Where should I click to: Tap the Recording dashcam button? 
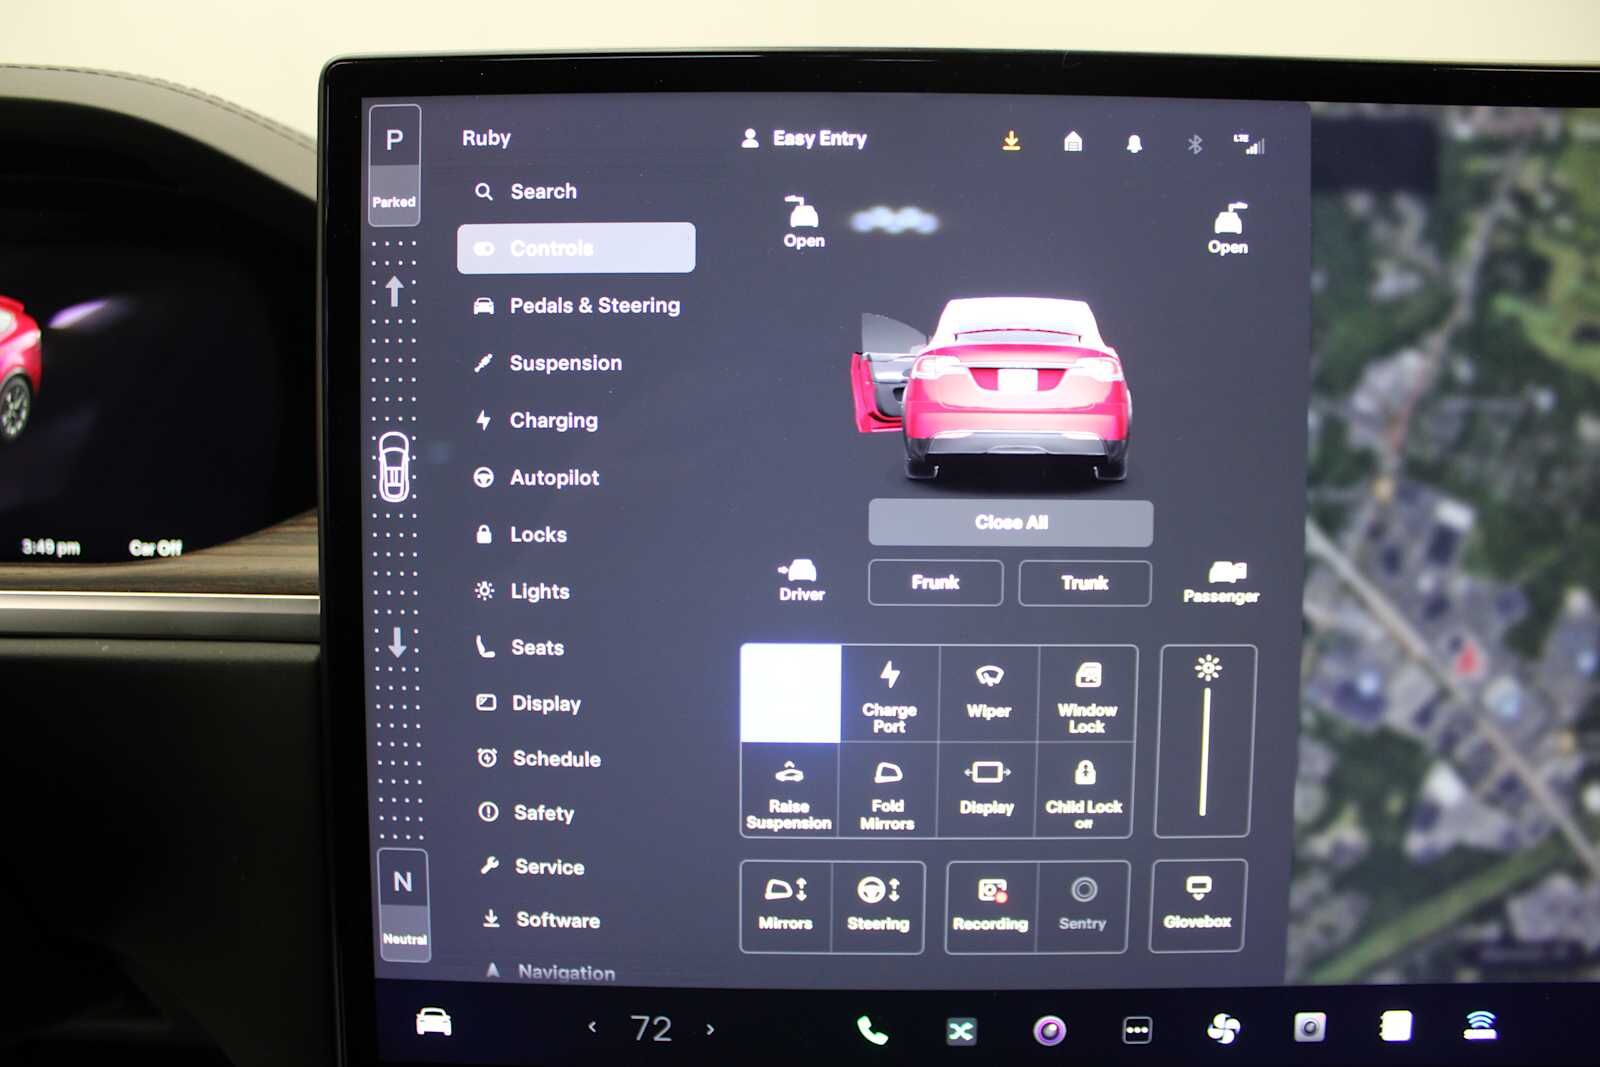click(x=991, y=906)
